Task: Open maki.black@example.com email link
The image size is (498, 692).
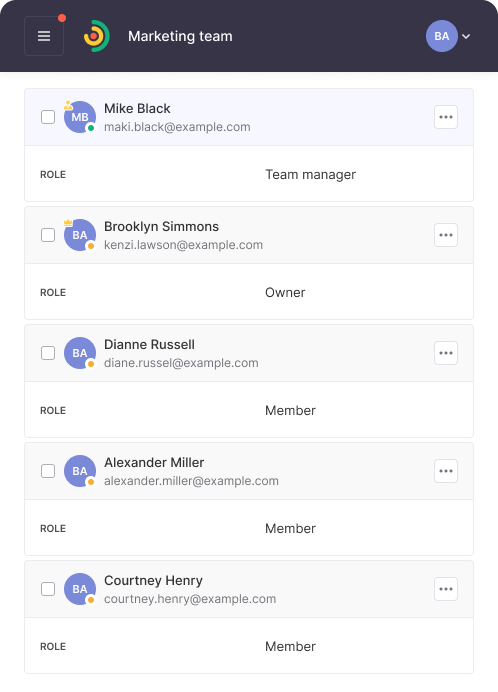Action: coord(177,127)
